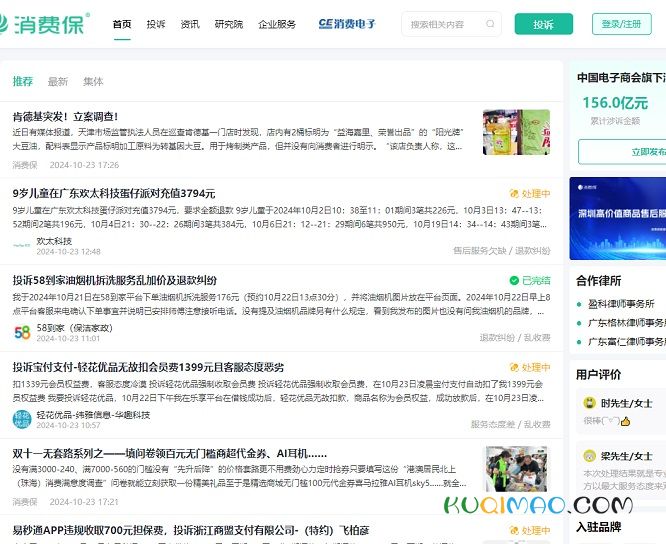666x544 pixels.
Task: Open complaint 易秒通APP违规收取700元担保费
Action: point(191,530)
